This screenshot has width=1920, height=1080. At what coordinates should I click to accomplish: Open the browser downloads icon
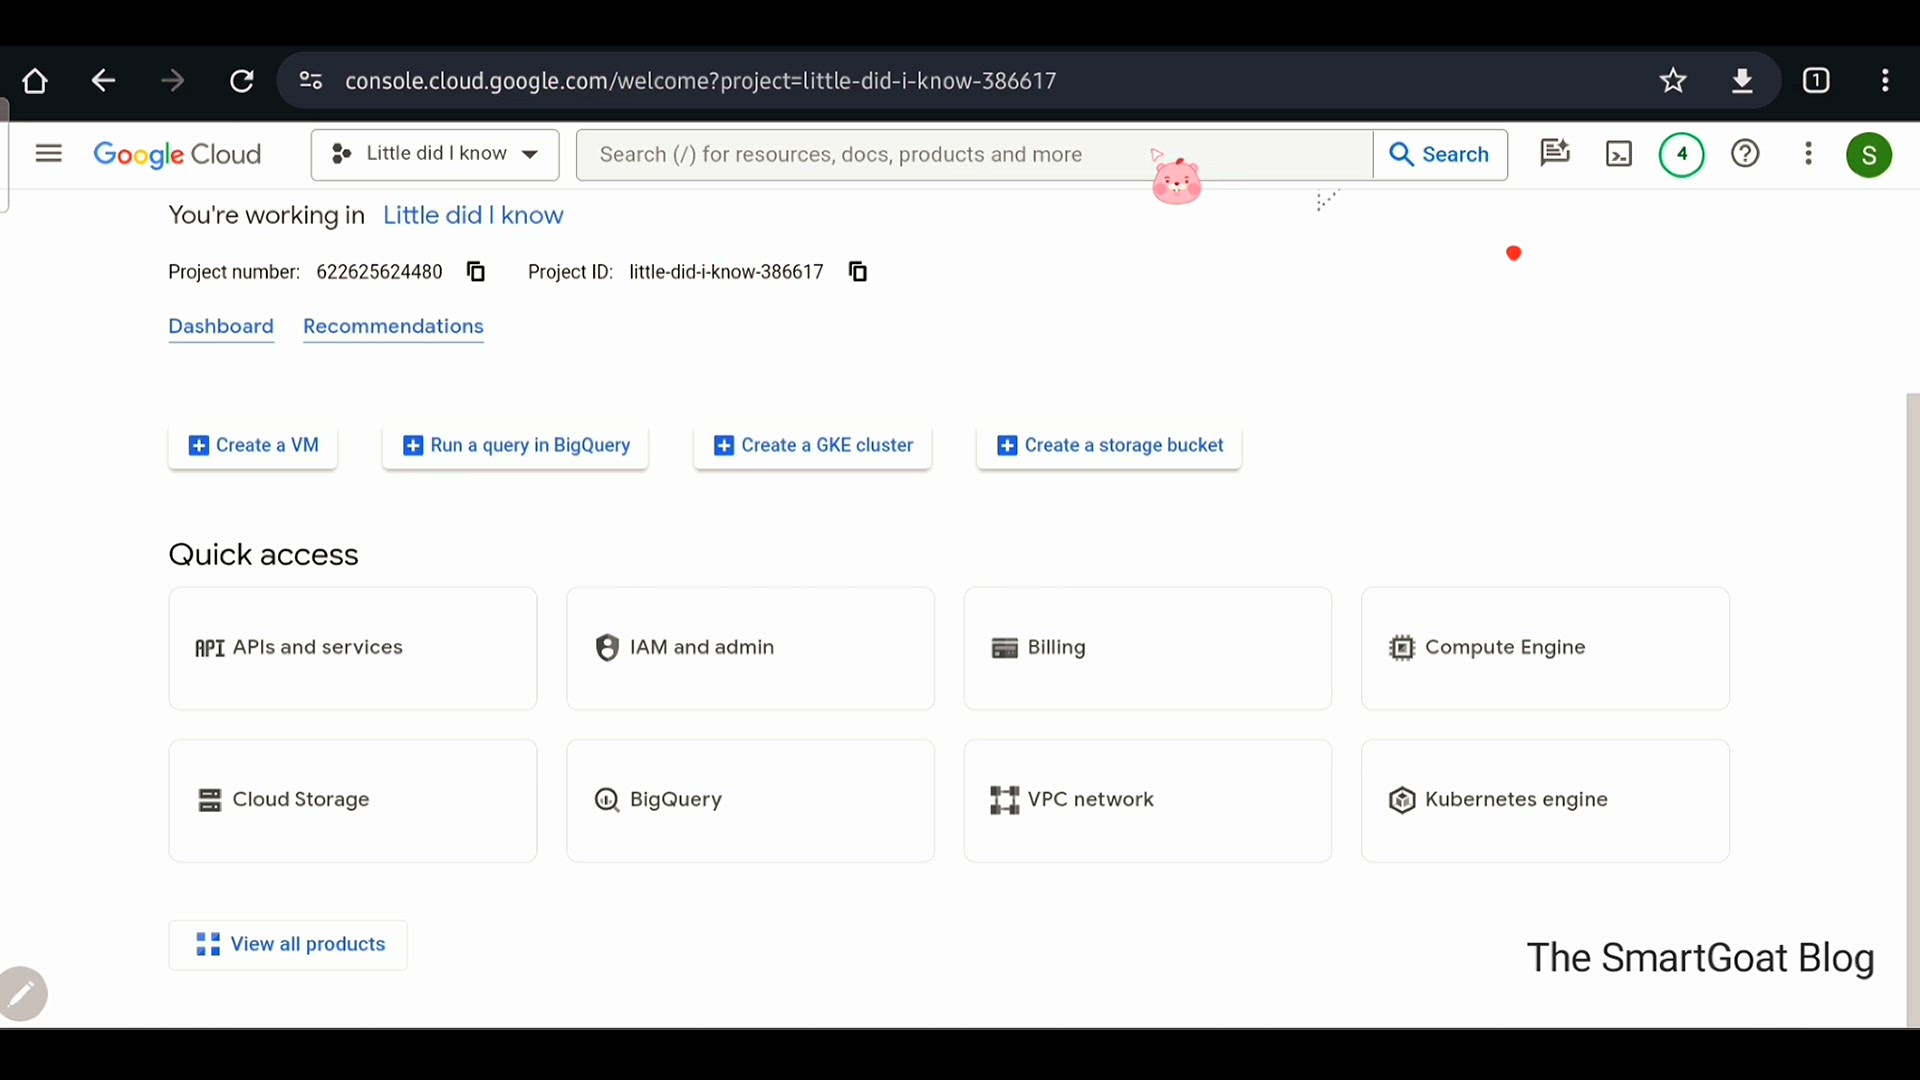point(1743,80)
